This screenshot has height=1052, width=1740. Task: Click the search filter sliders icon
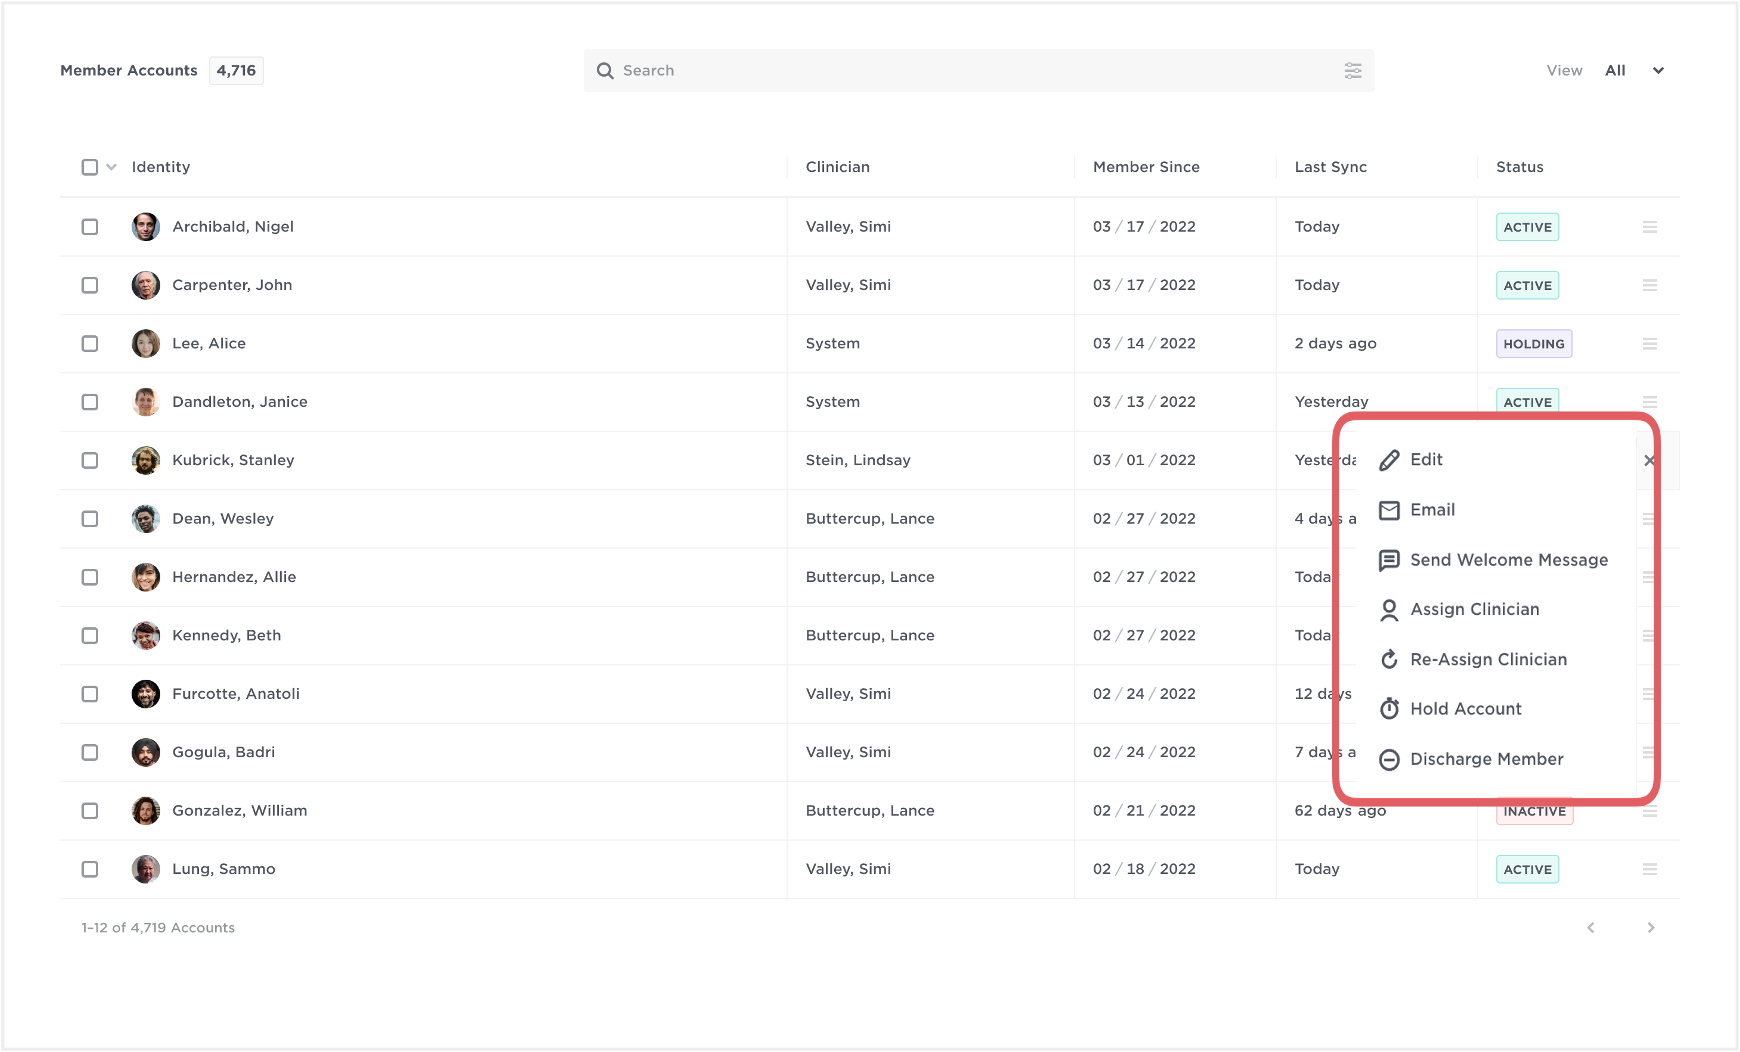[1352, 70]
